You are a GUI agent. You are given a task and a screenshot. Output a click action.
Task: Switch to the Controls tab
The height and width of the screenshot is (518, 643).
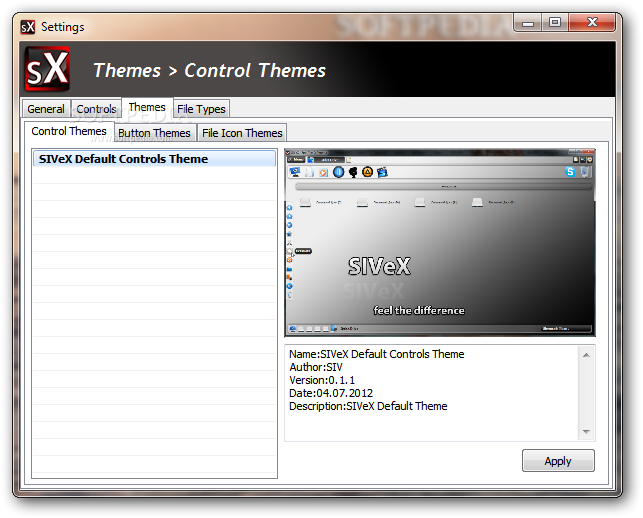click(x=96, y=109)
